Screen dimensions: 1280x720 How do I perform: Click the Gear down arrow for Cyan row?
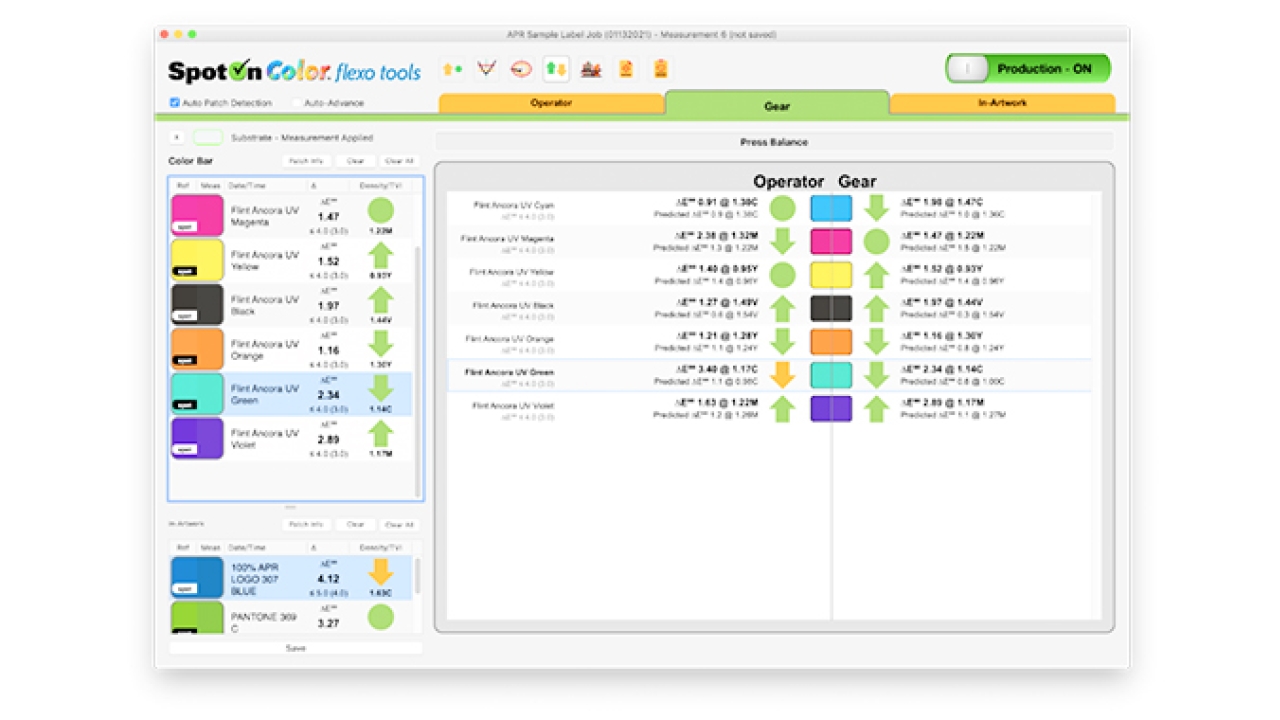(x=877, y=208)
